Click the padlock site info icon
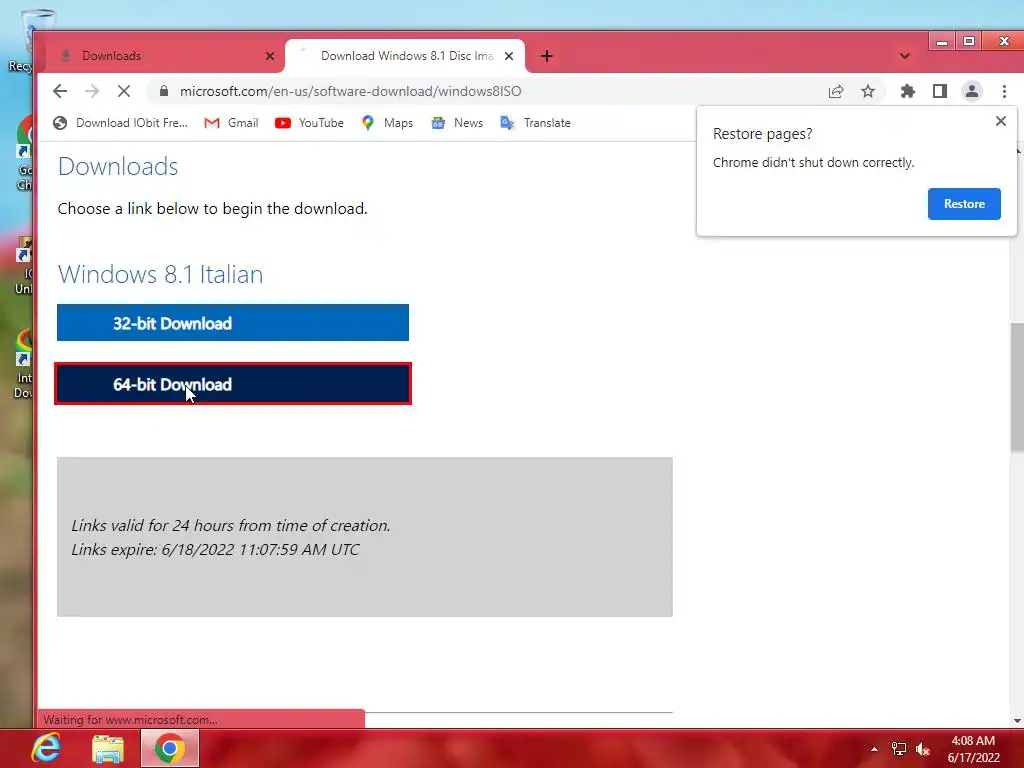Screen dimensions: 1024x768 pos(164,91)
